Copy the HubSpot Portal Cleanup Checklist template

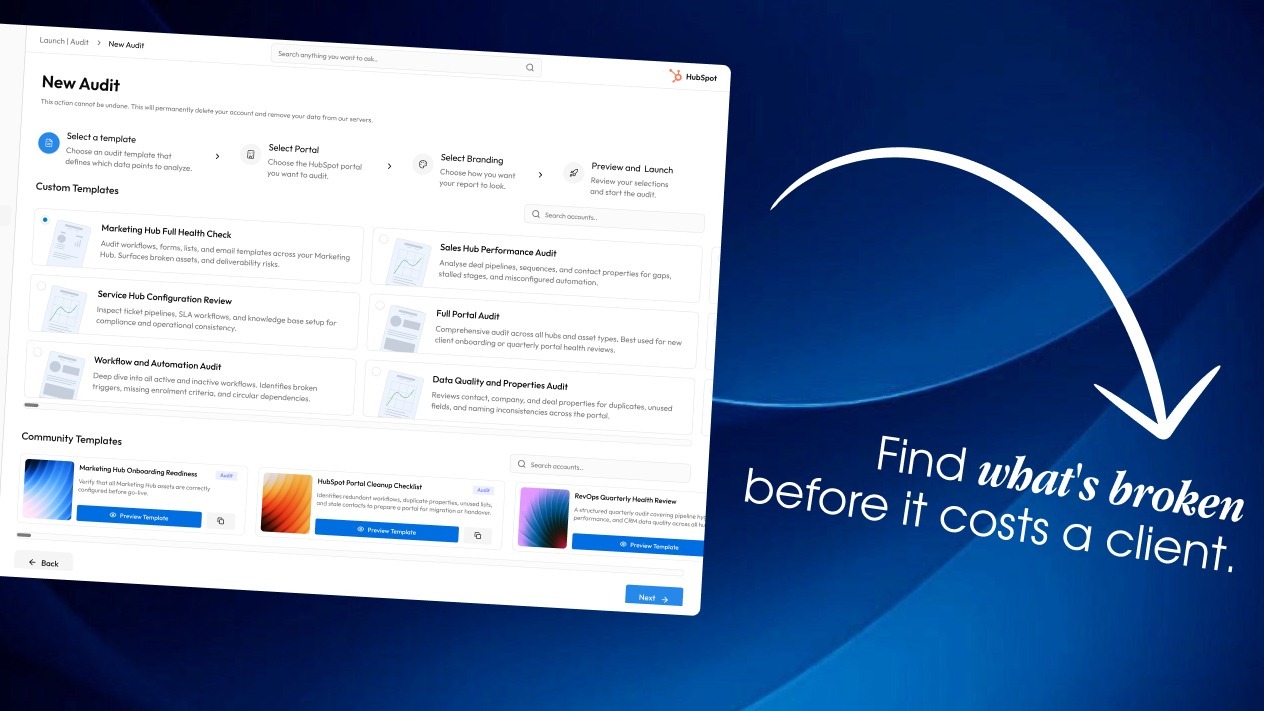[x=477, y=536]
